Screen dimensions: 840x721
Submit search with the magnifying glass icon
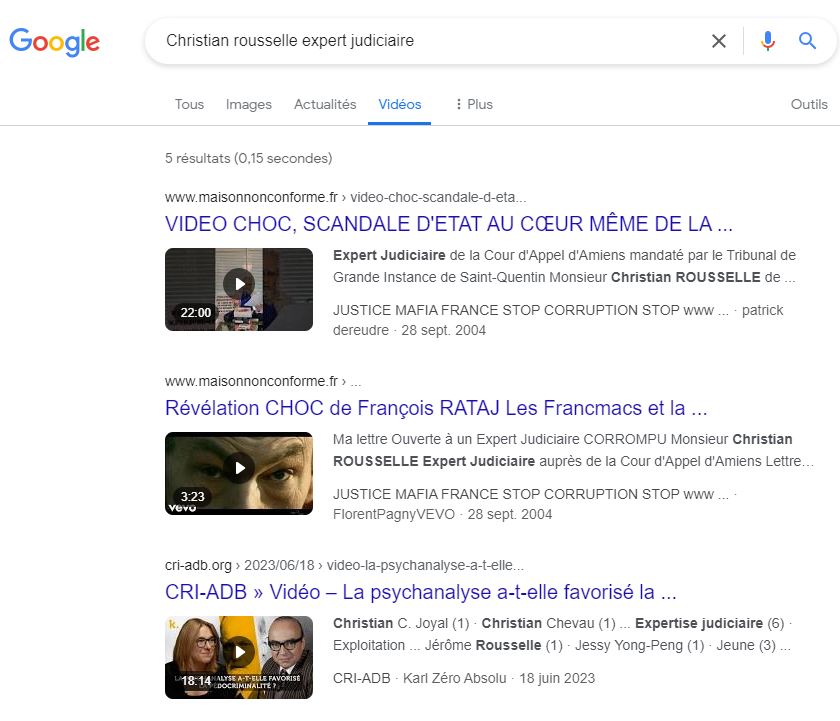(807, 41)
